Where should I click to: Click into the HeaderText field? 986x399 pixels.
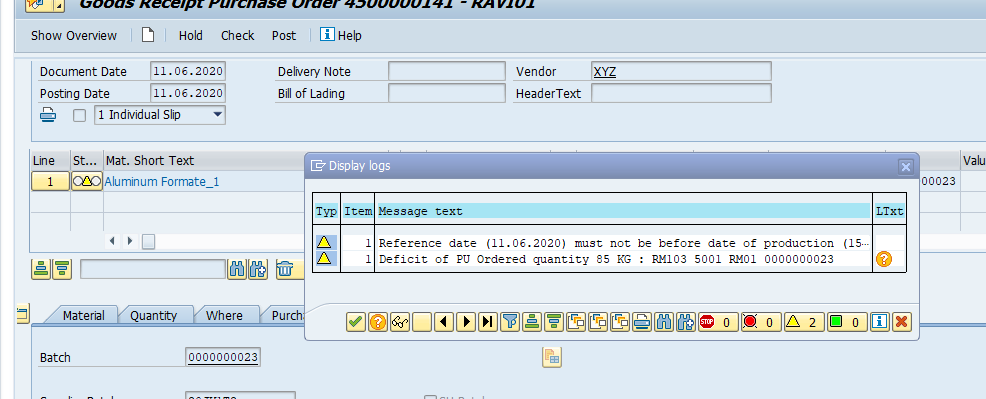tap(681, 93)
